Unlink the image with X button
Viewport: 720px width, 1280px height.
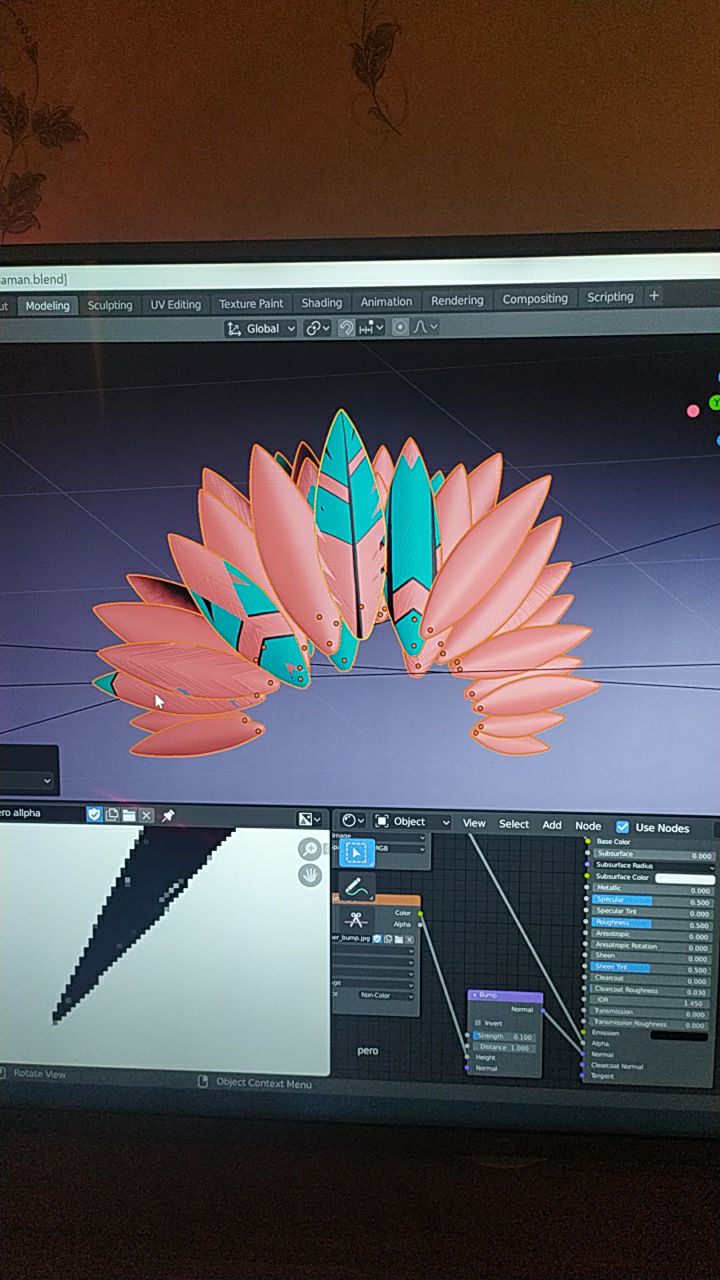pos(146,815)
